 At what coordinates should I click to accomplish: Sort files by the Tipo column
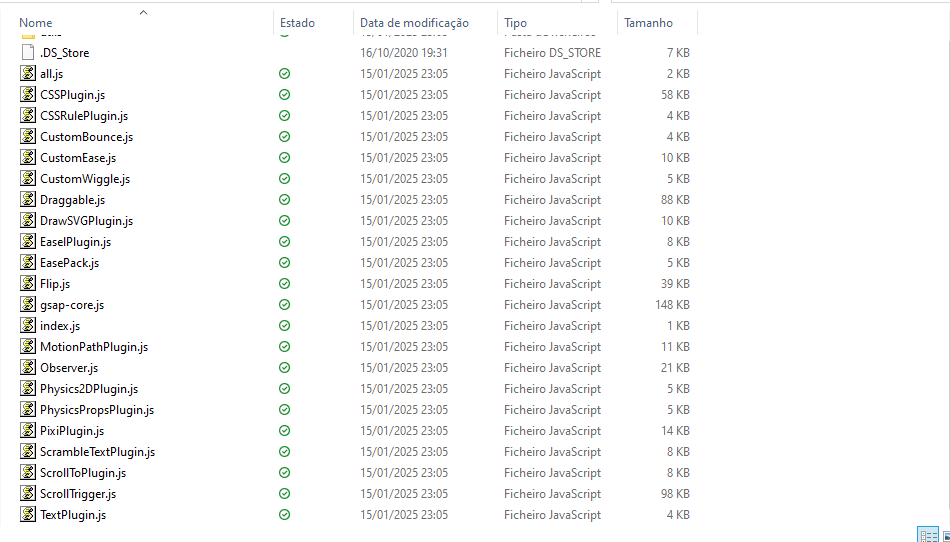point(516,23)
